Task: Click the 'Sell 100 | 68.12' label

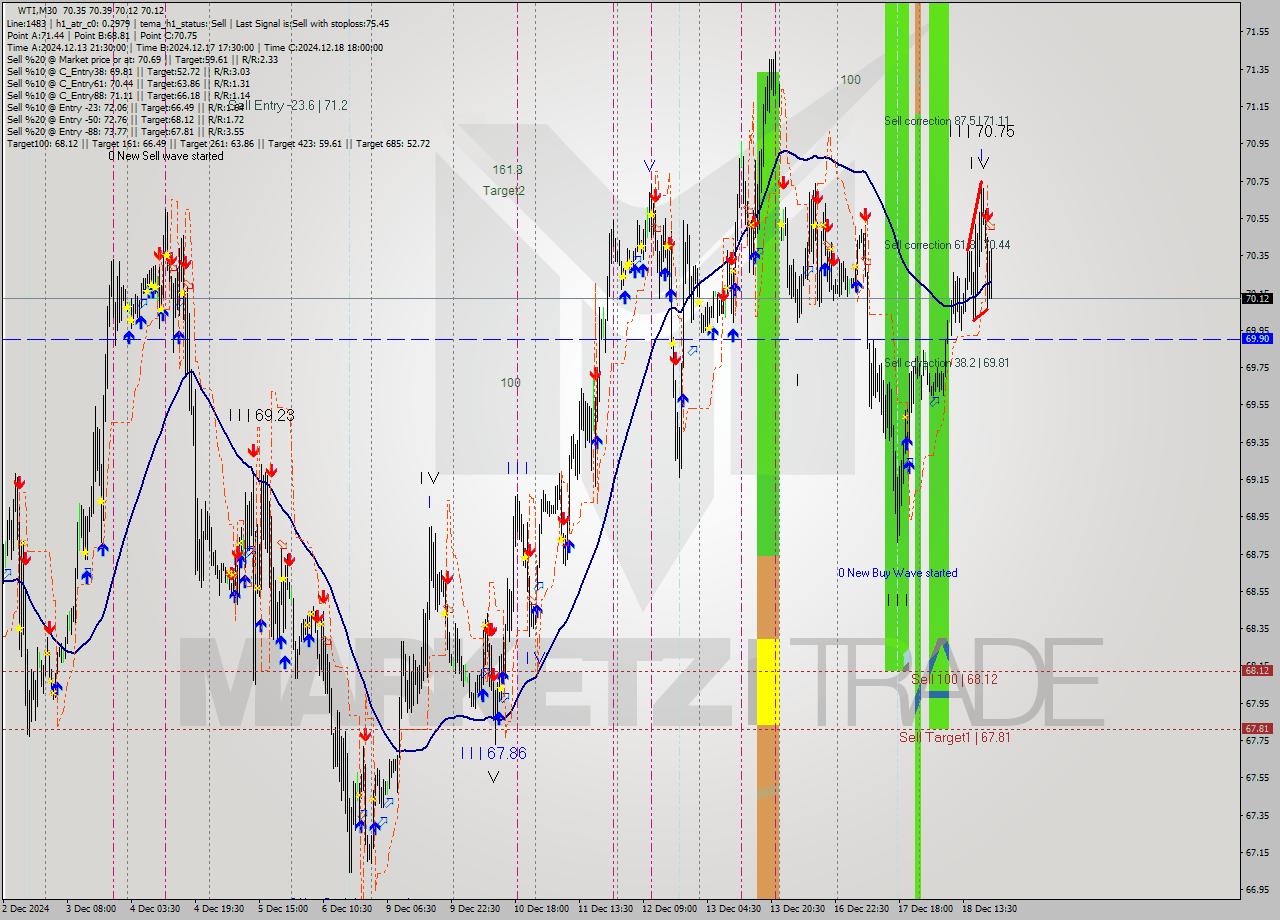Action: click(x=954, y=679)
